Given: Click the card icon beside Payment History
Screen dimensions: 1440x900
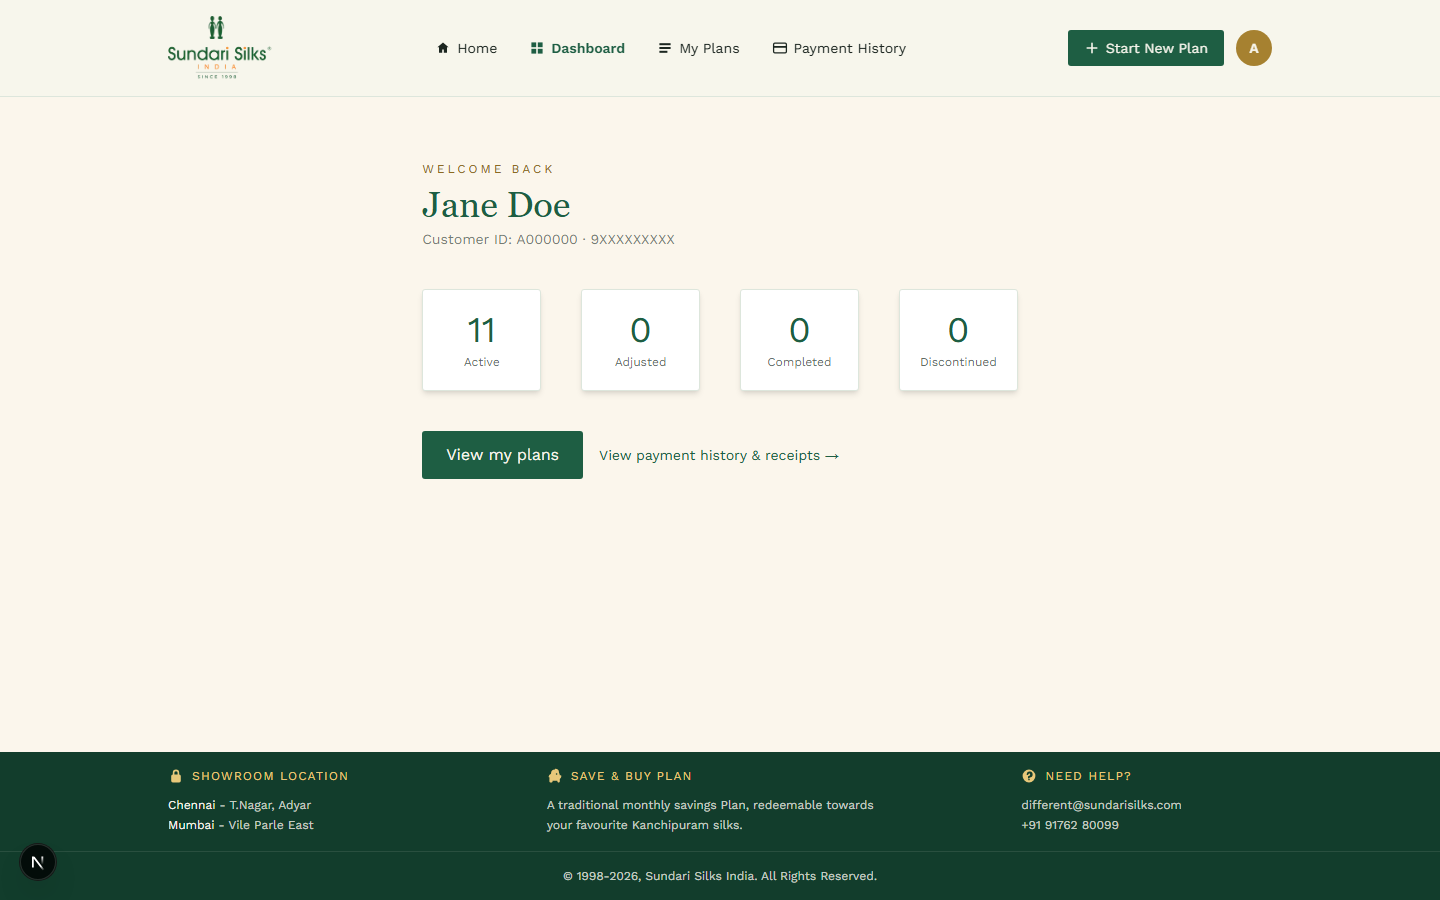Looking at the screenshot, I should 780,48.
